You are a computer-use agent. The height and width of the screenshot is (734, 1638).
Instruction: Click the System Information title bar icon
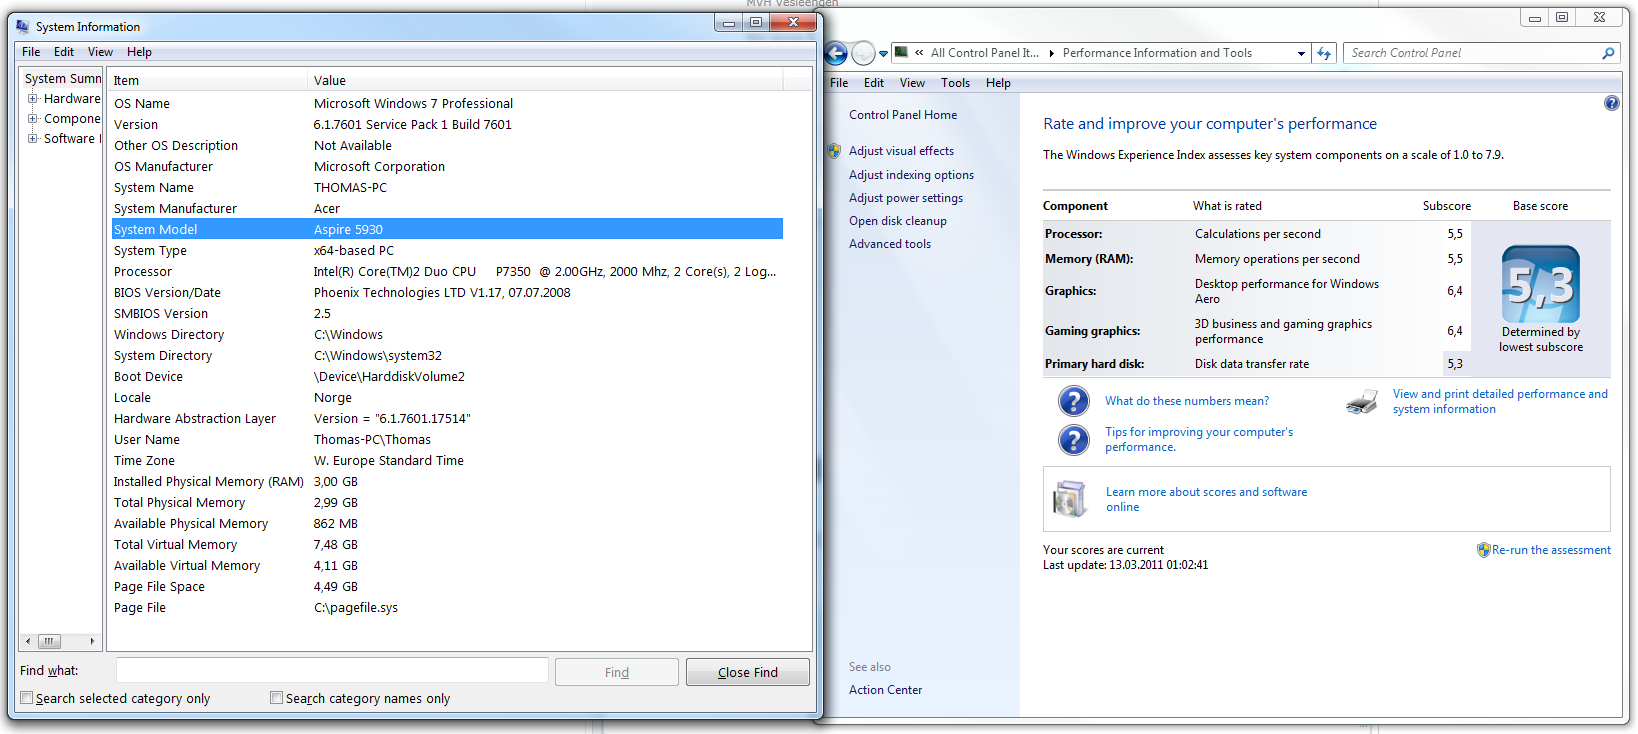click(x=23, y=26)
